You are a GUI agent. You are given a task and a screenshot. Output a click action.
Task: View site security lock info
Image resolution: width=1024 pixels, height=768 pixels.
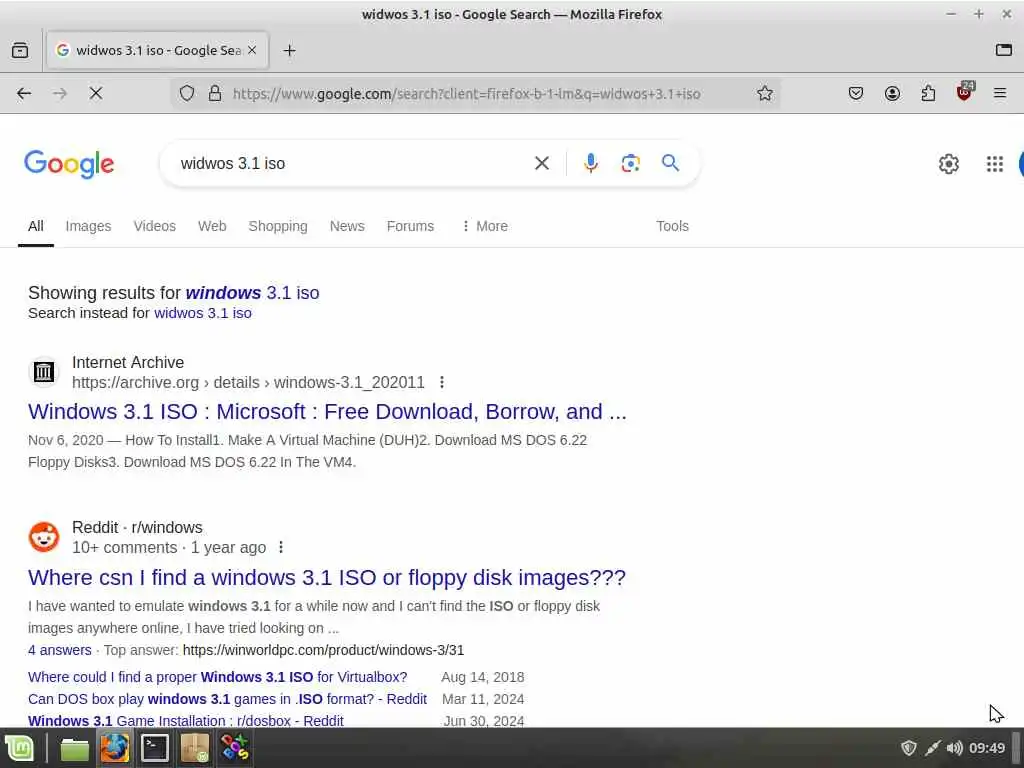click(x=215, y=93)
